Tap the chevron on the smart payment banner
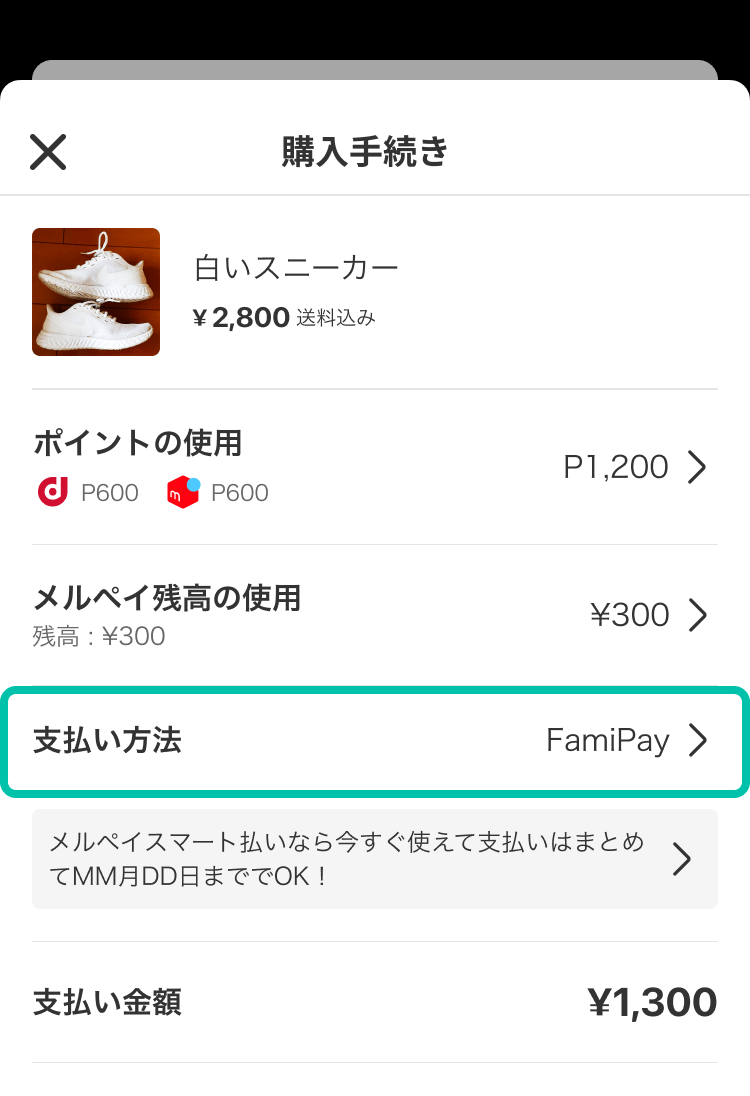This screenshot has height=1096, width=750. tap(683, 859)
